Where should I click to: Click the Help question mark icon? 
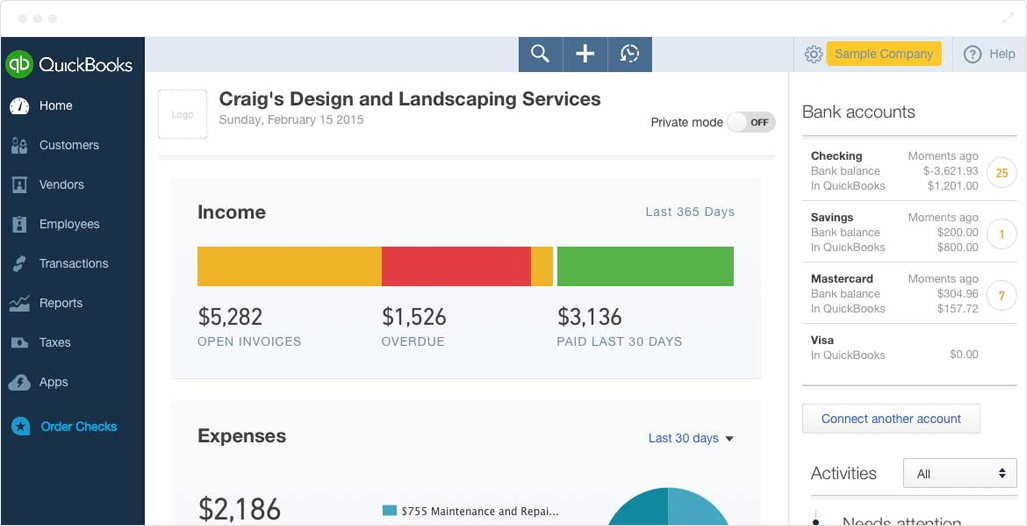[x=973, y=54]
